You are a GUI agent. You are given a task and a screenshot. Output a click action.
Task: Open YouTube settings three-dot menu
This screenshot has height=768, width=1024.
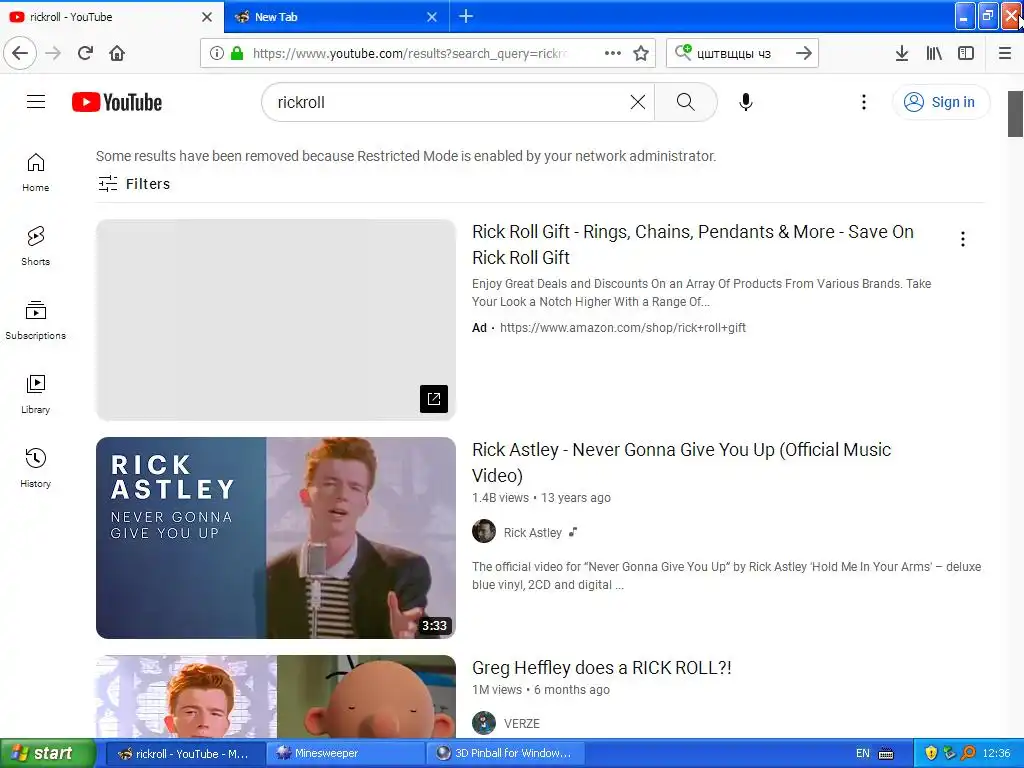(863, 102)
